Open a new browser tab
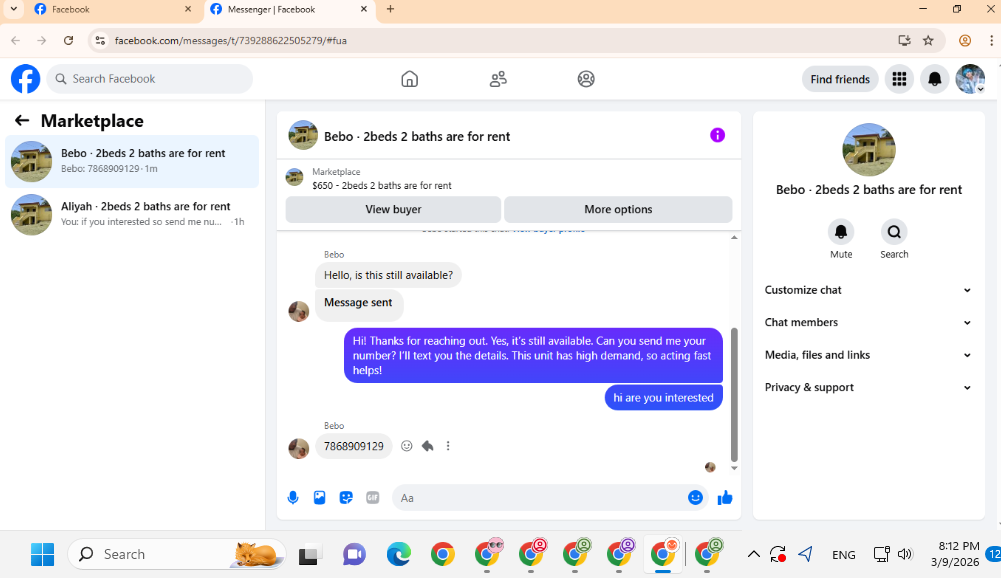Viewport: 1001px width, 578px height. tap(390, 9)
